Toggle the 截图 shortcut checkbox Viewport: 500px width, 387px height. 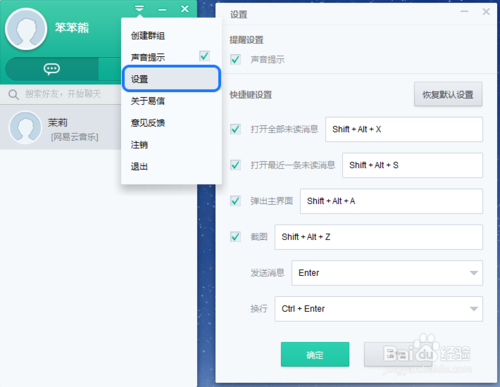click(x=235, y=237)
